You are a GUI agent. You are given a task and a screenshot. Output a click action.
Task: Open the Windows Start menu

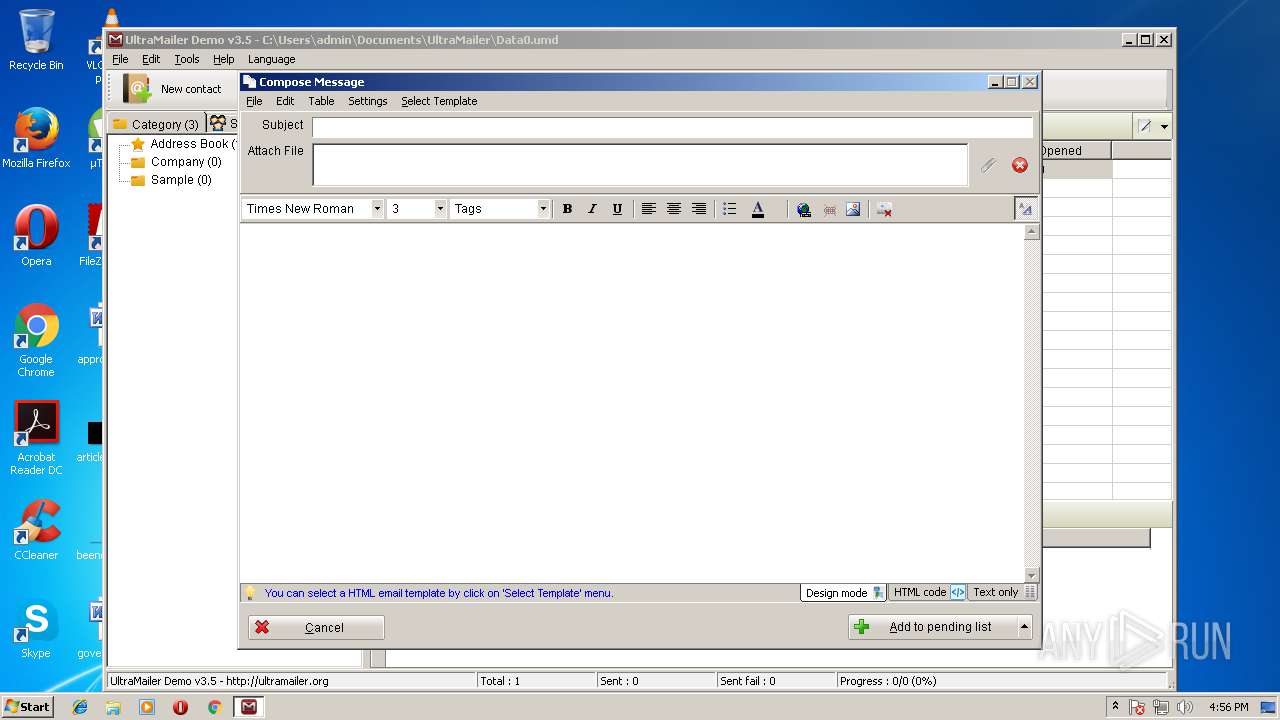[x=27, y=707]
